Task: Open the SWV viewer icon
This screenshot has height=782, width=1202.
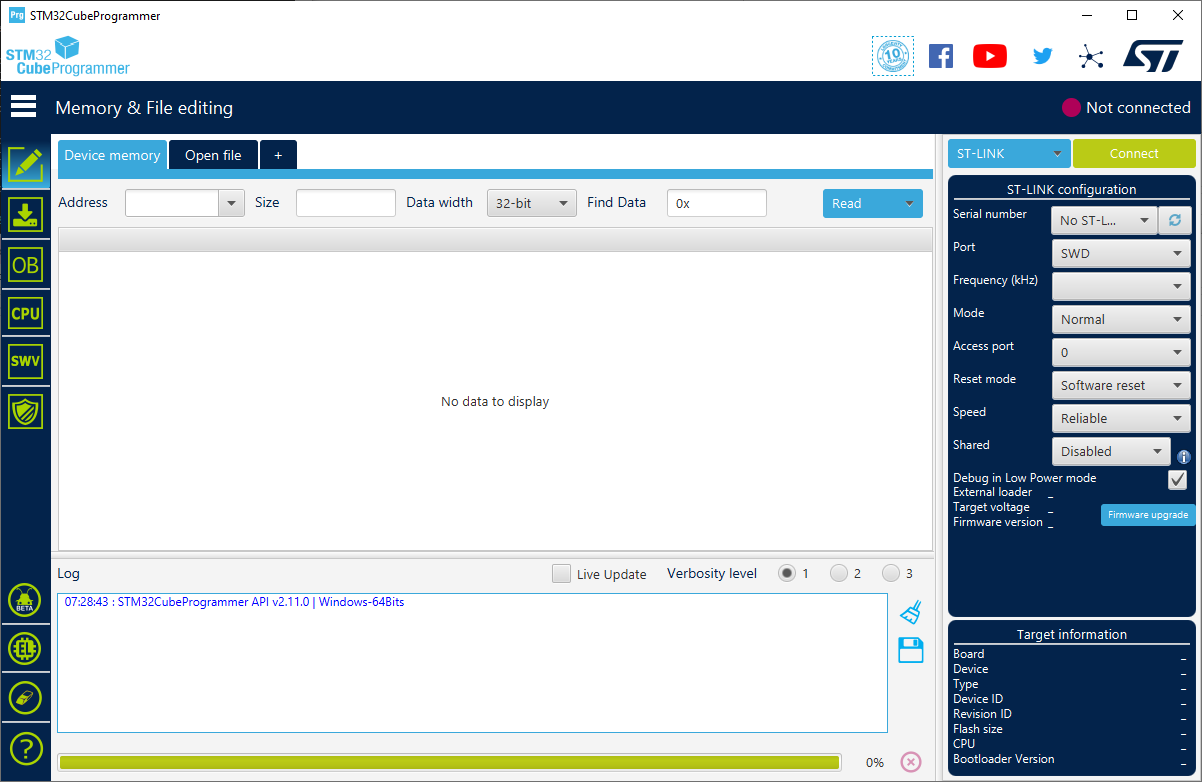Action: point(25,362)
